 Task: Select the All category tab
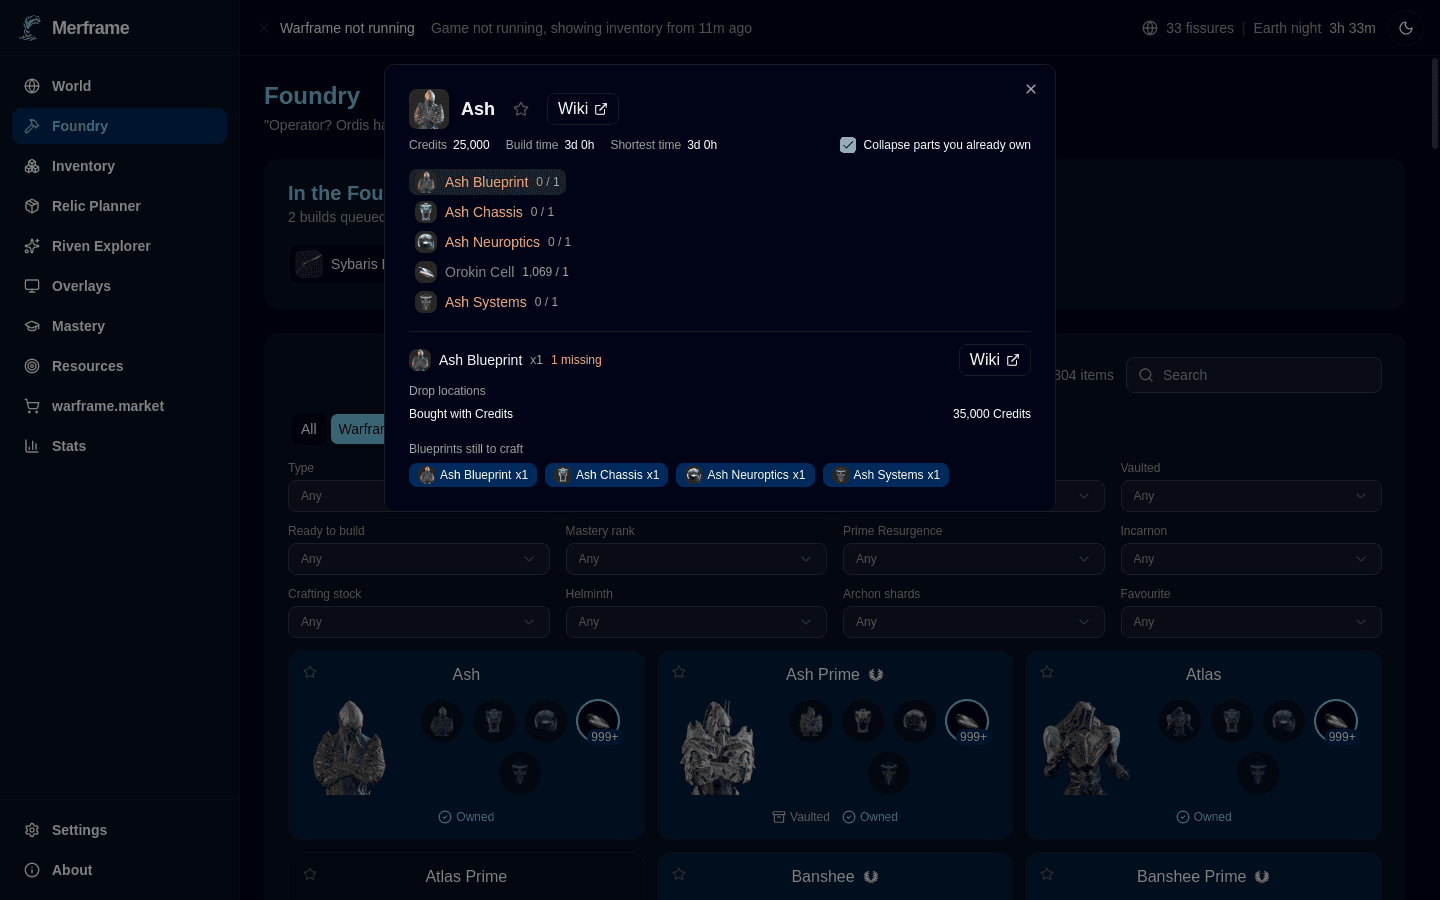[x=309, y=429]
